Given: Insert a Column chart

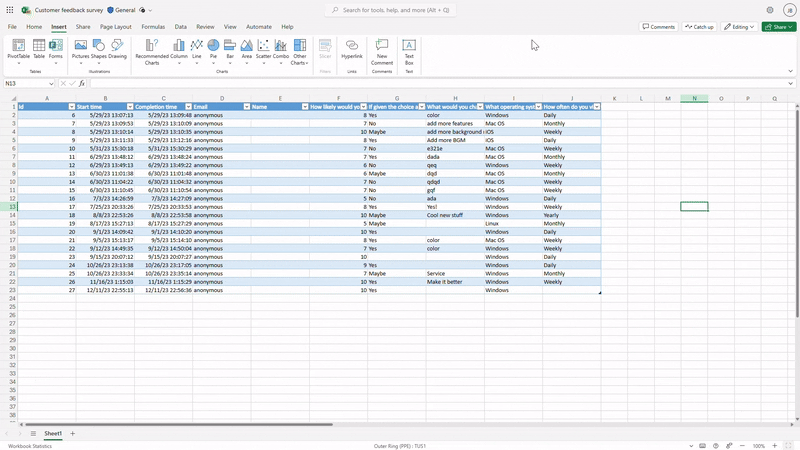Looking at the screenshot, I should coord(179,51).
